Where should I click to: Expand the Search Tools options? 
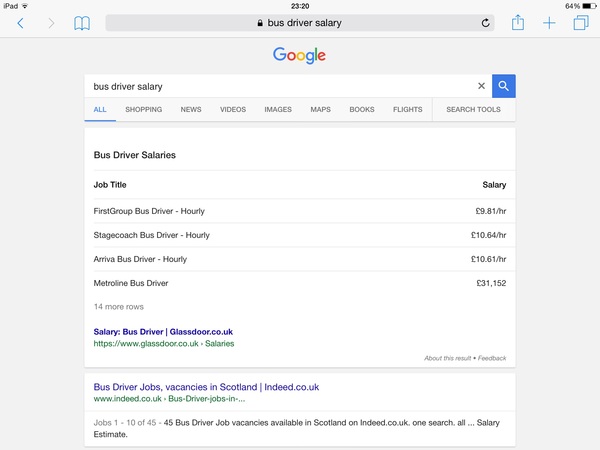[x=473, y=109]
